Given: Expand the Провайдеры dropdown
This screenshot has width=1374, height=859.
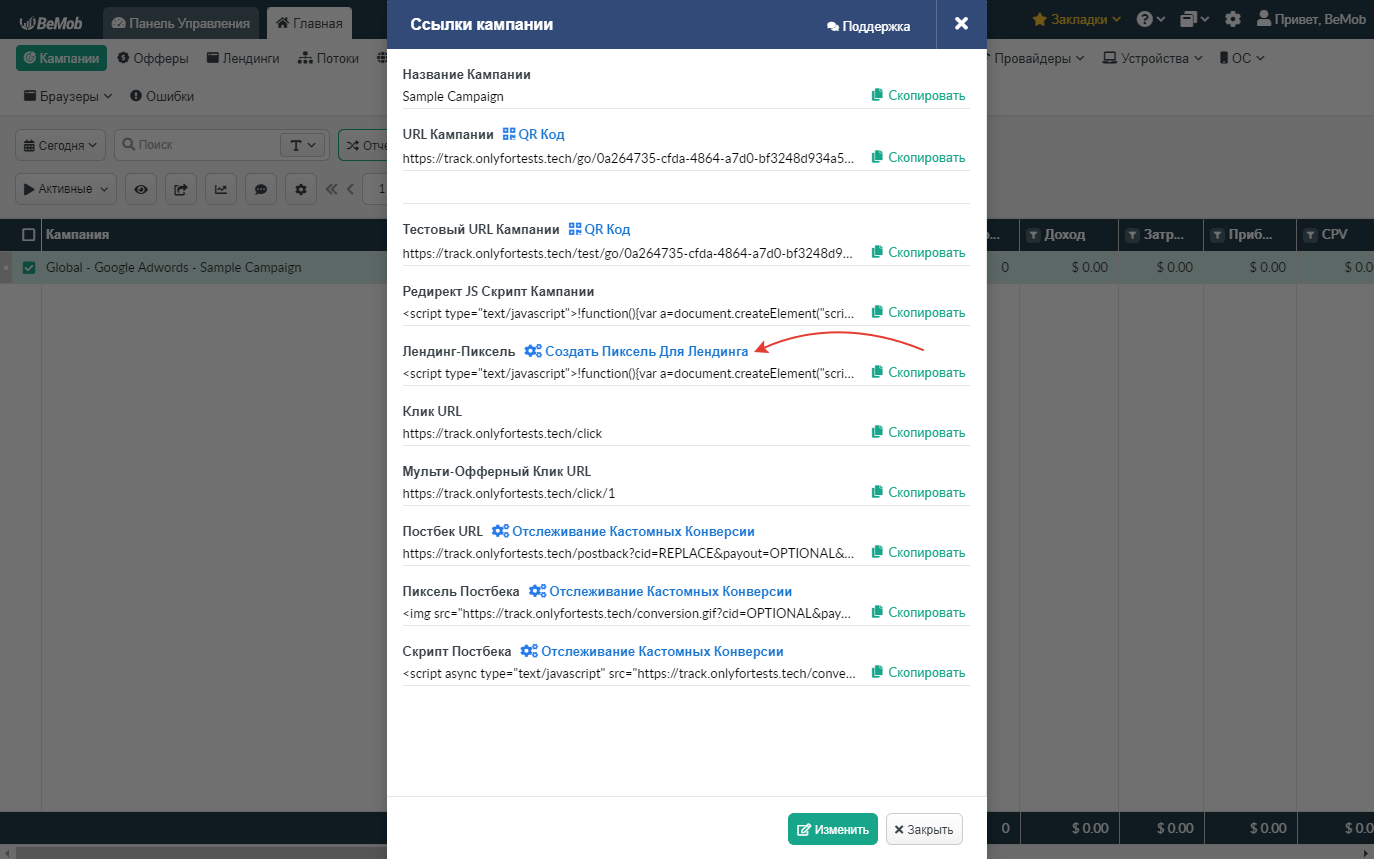Looking at the screenshot, I should click(x=1038, y=58).
